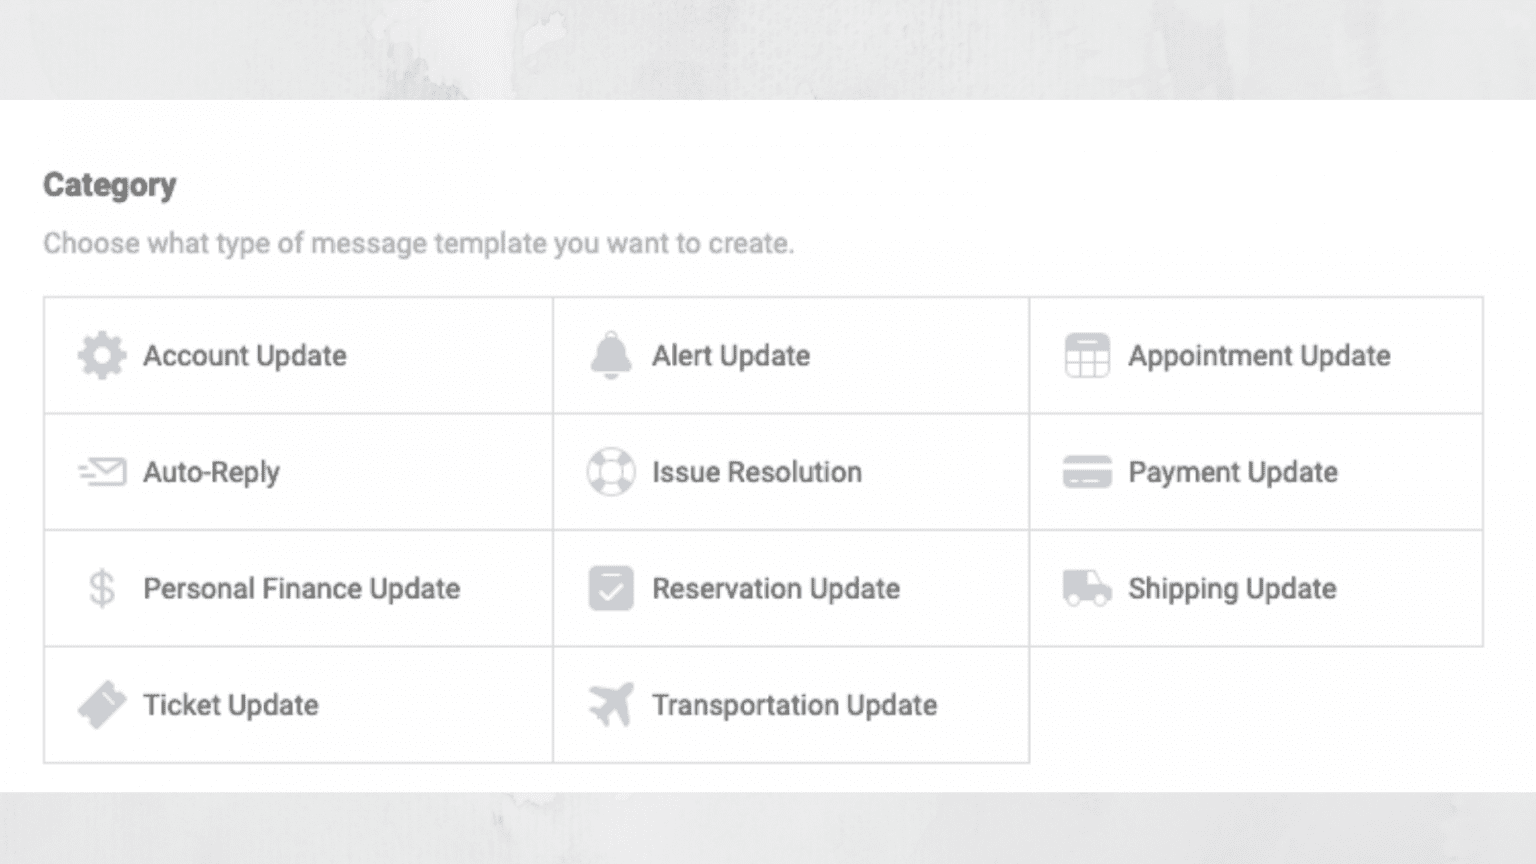The height and width of the screenshot is (864, 1536).
Task: Click the calendar icon for Appointment Update
Action: (1087, 355)
